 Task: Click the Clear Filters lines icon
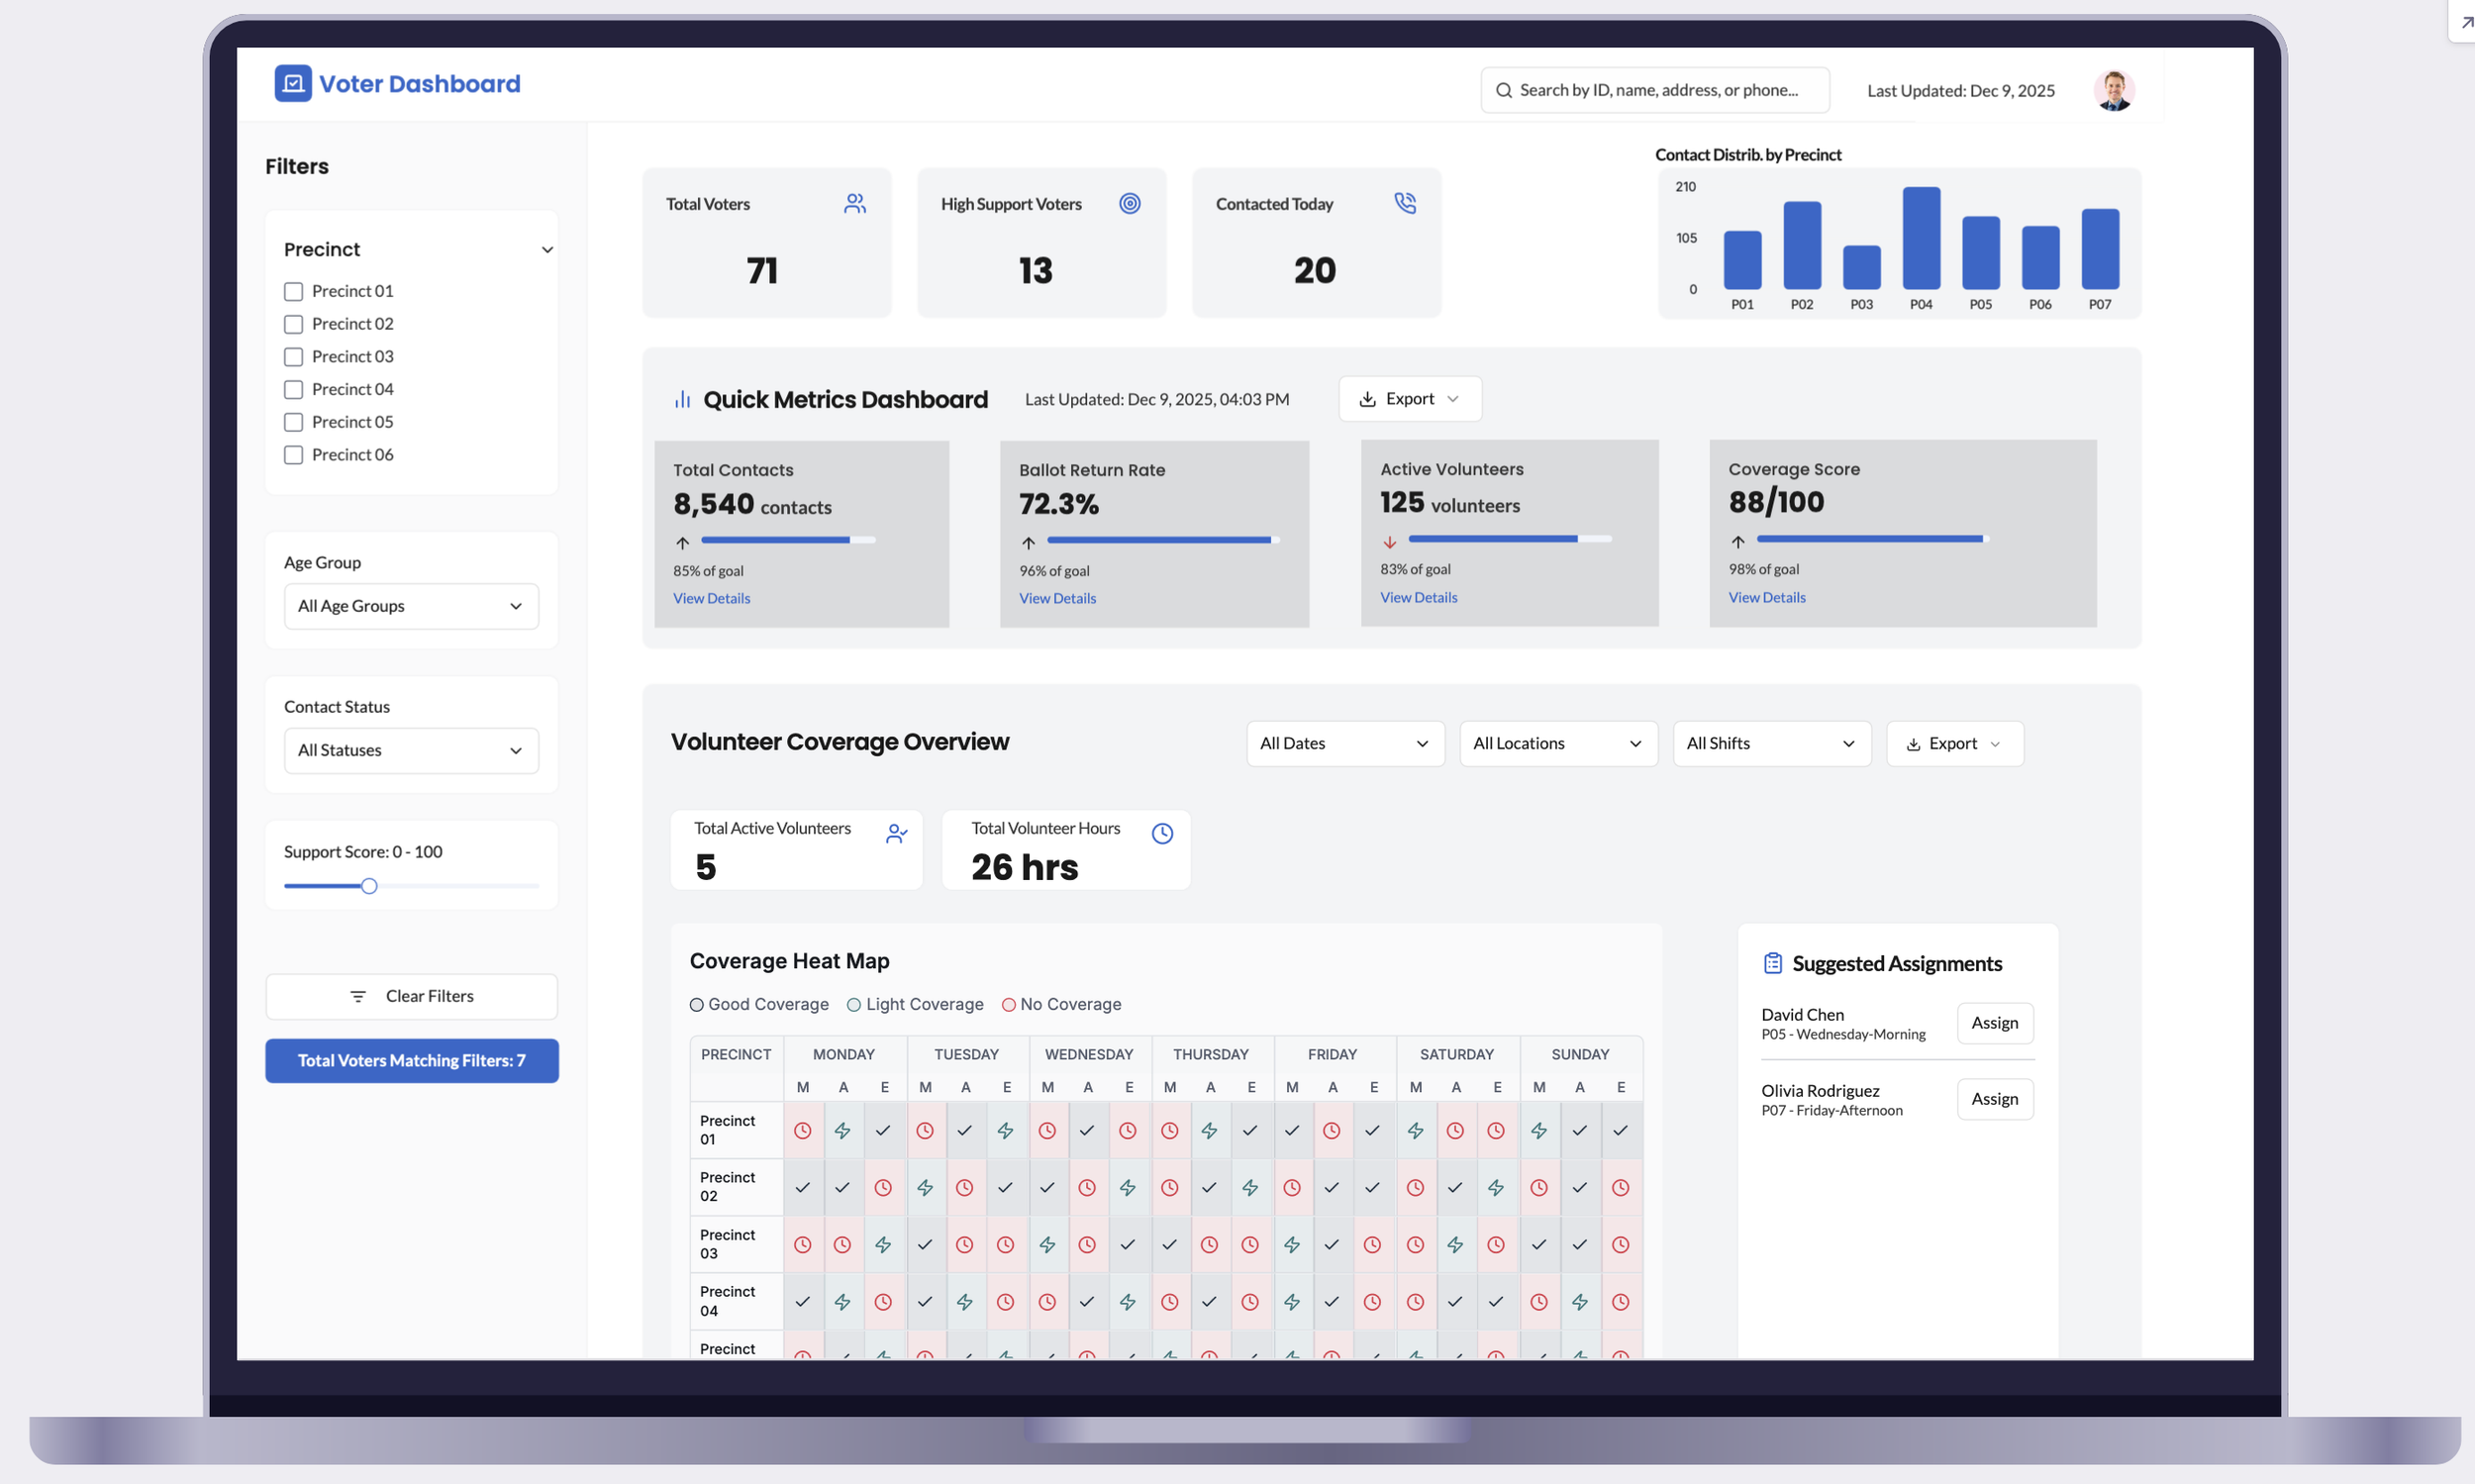(x=358, y=997)
